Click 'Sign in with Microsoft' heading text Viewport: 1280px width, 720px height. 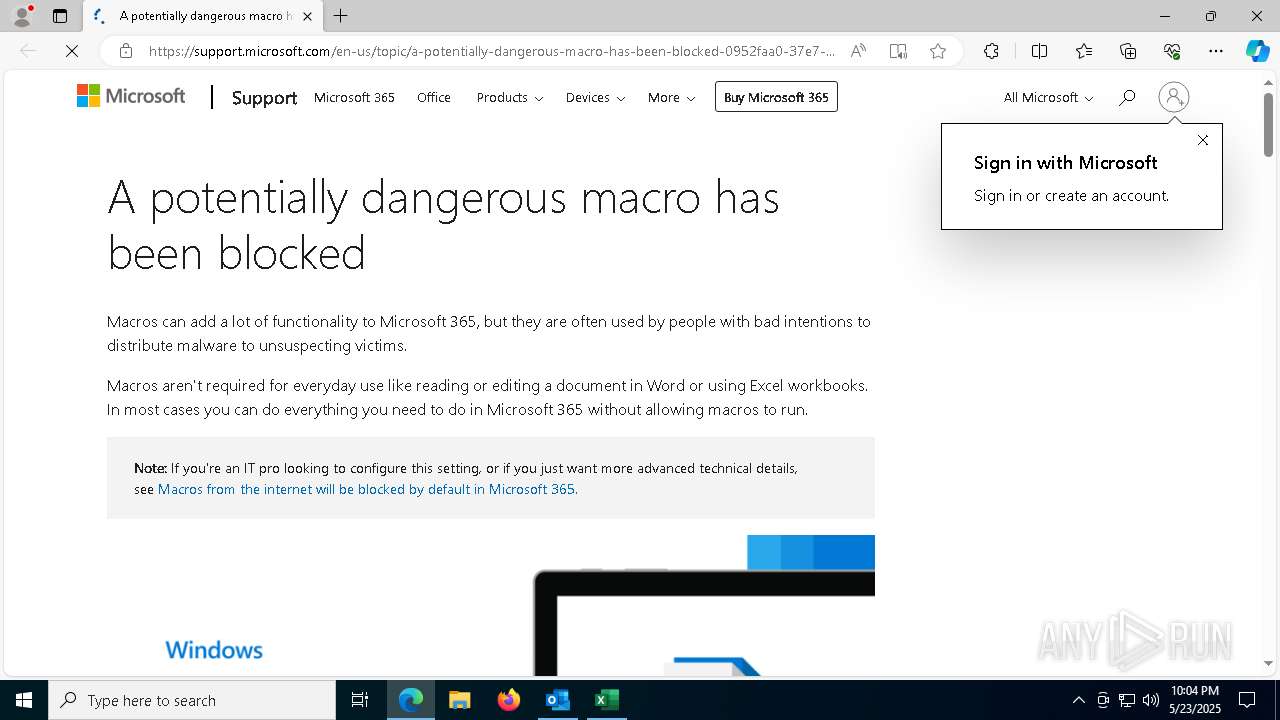[x=1066, y=163]
